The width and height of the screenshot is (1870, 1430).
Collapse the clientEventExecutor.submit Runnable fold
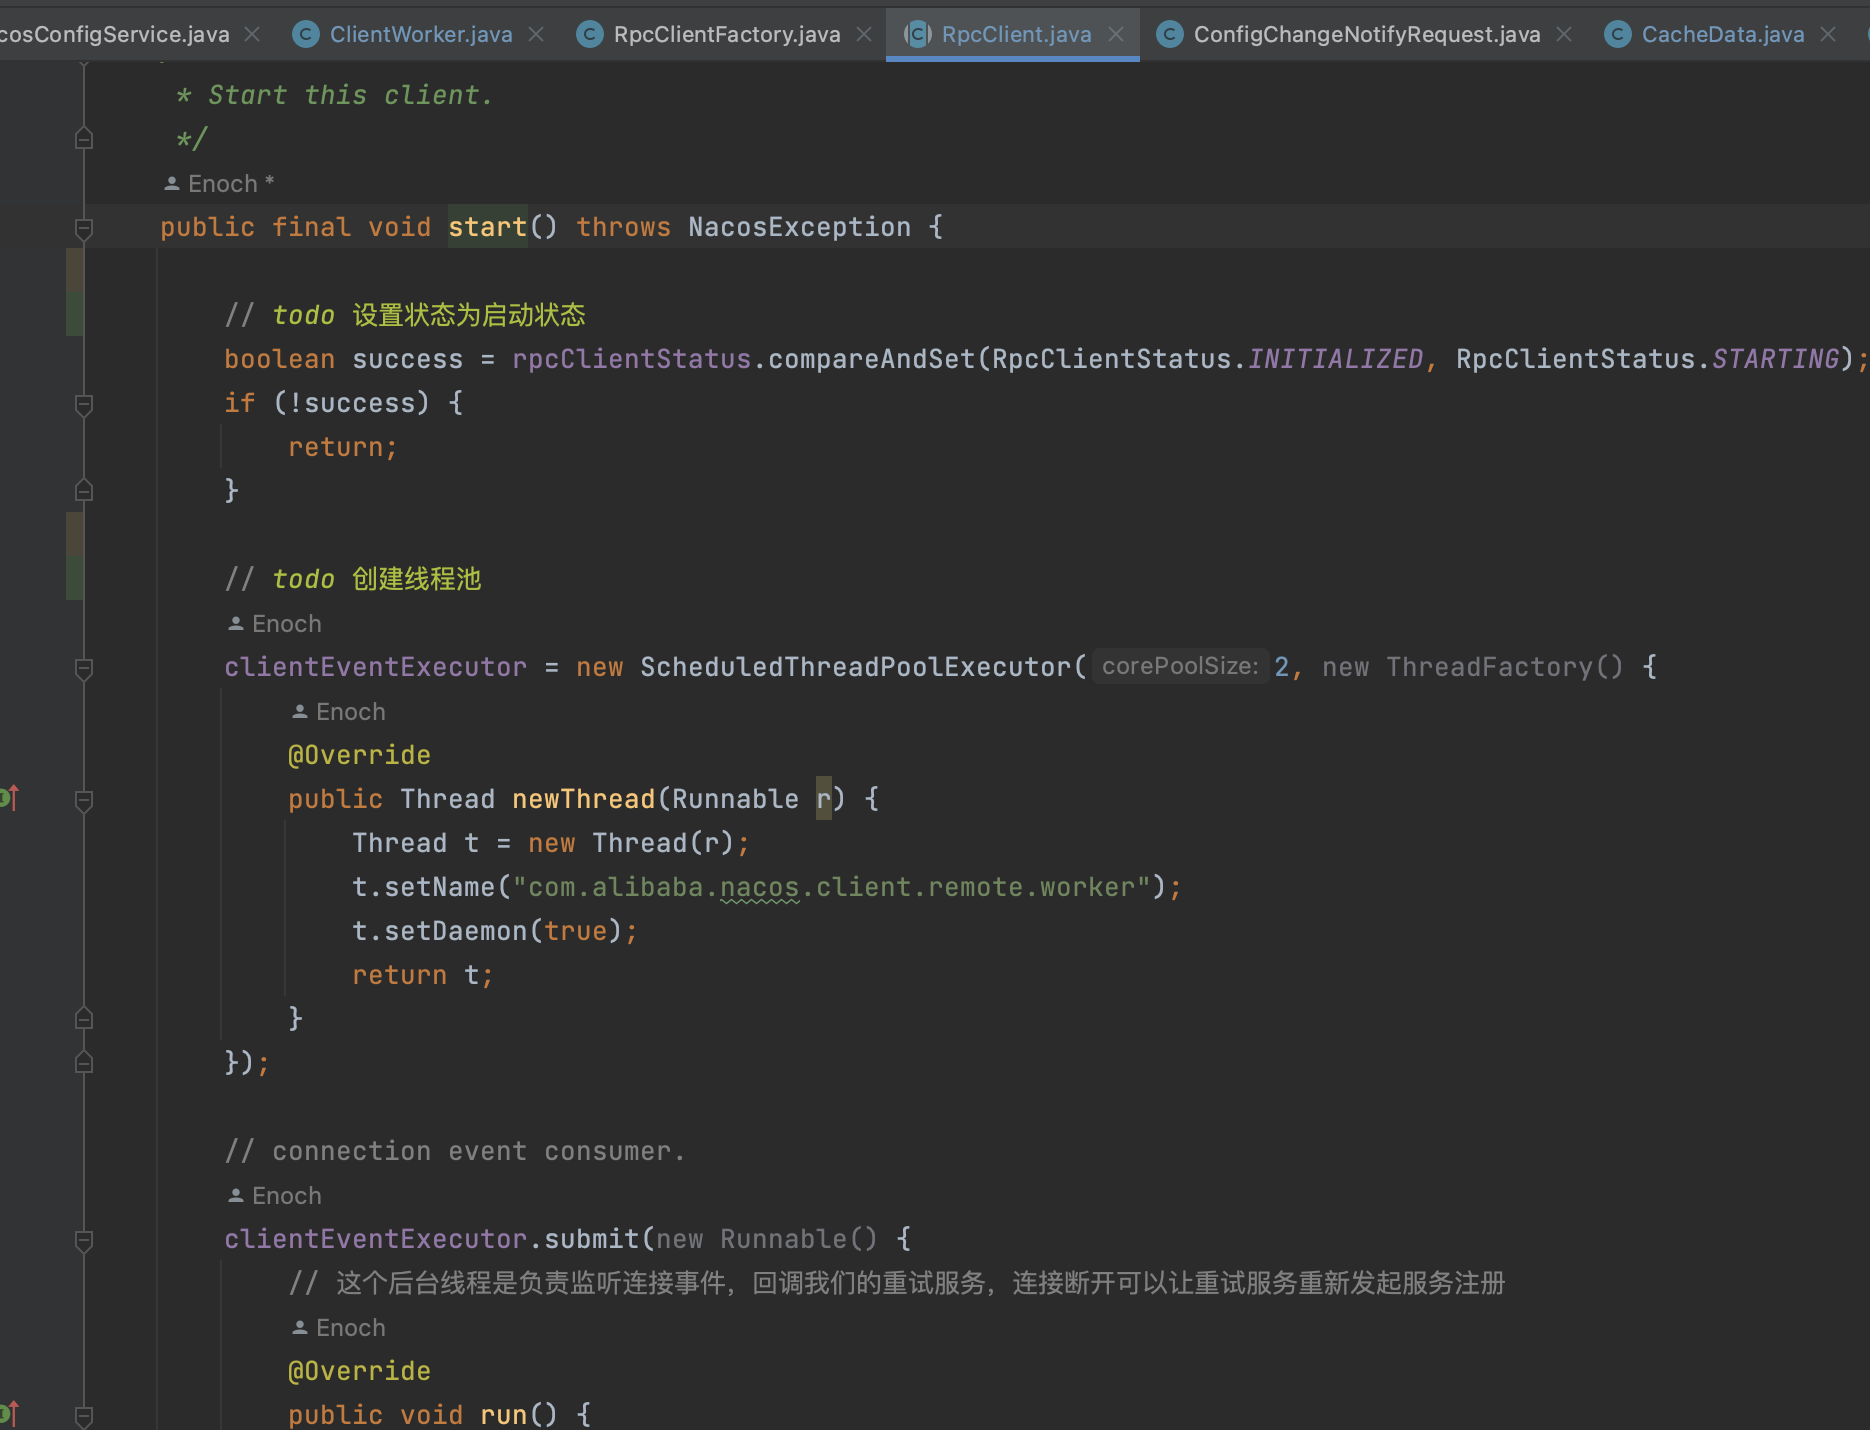[x=84, y=1241]
